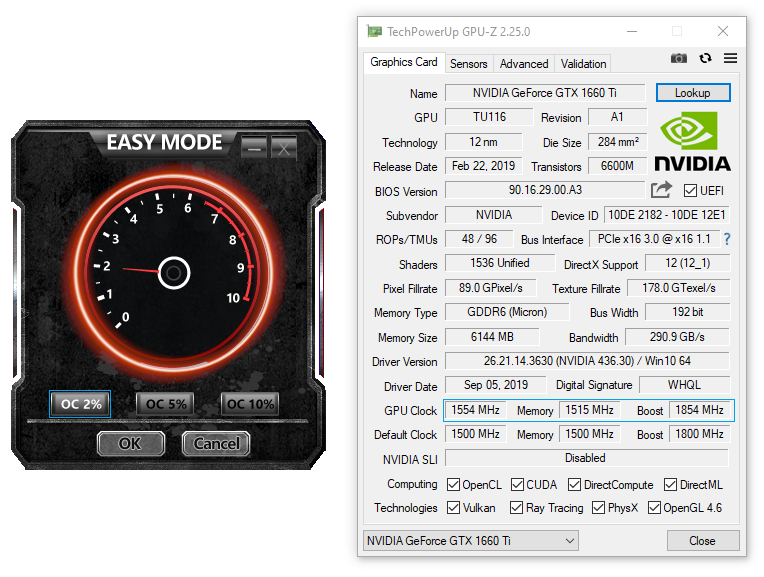The width and height of the screenshot is (764, 577).
Task: Click the Bandwidth 290.9 GB/s field
Action: pos(677,337)
